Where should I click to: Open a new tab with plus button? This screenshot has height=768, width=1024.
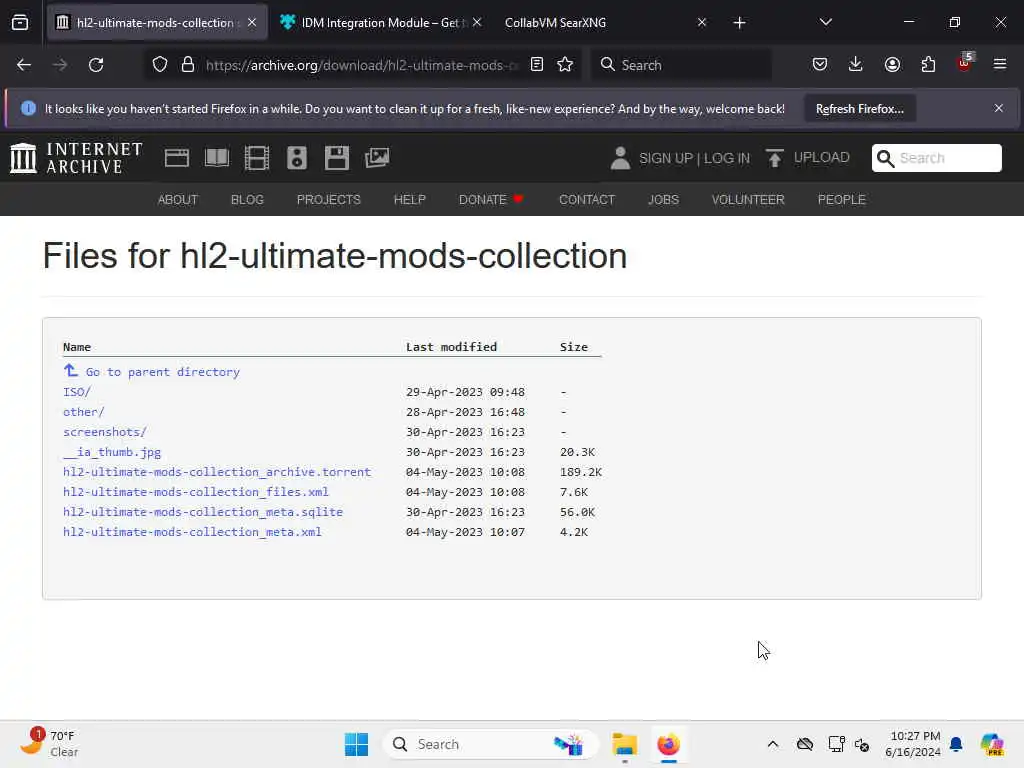[x=739, y=23]
